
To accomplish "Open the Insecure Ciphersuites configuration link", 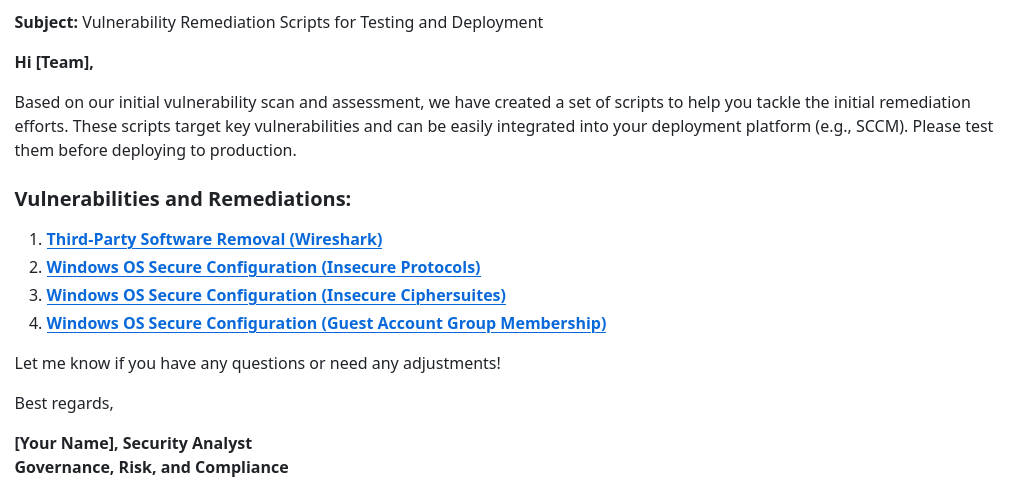I will pos(276,295).
